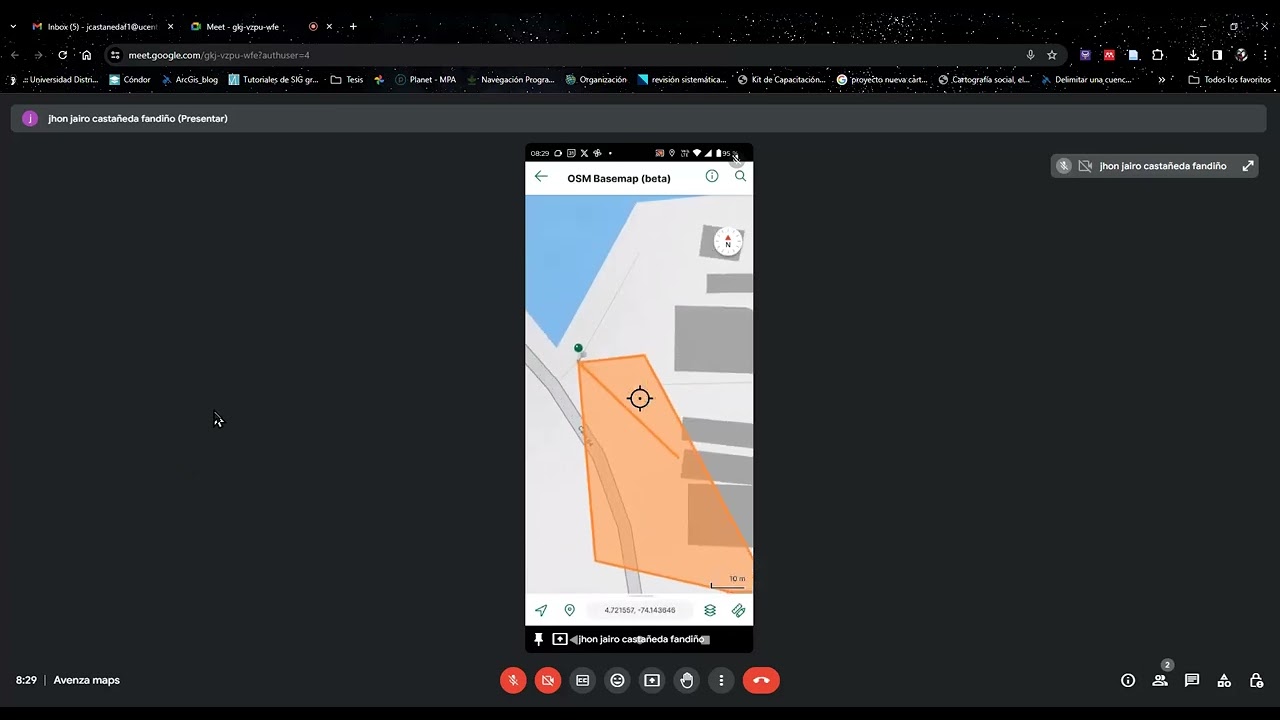Click the GPS navigation arrow icon
The width and height of the screenshot is (1280, 720).
[541, 610]
